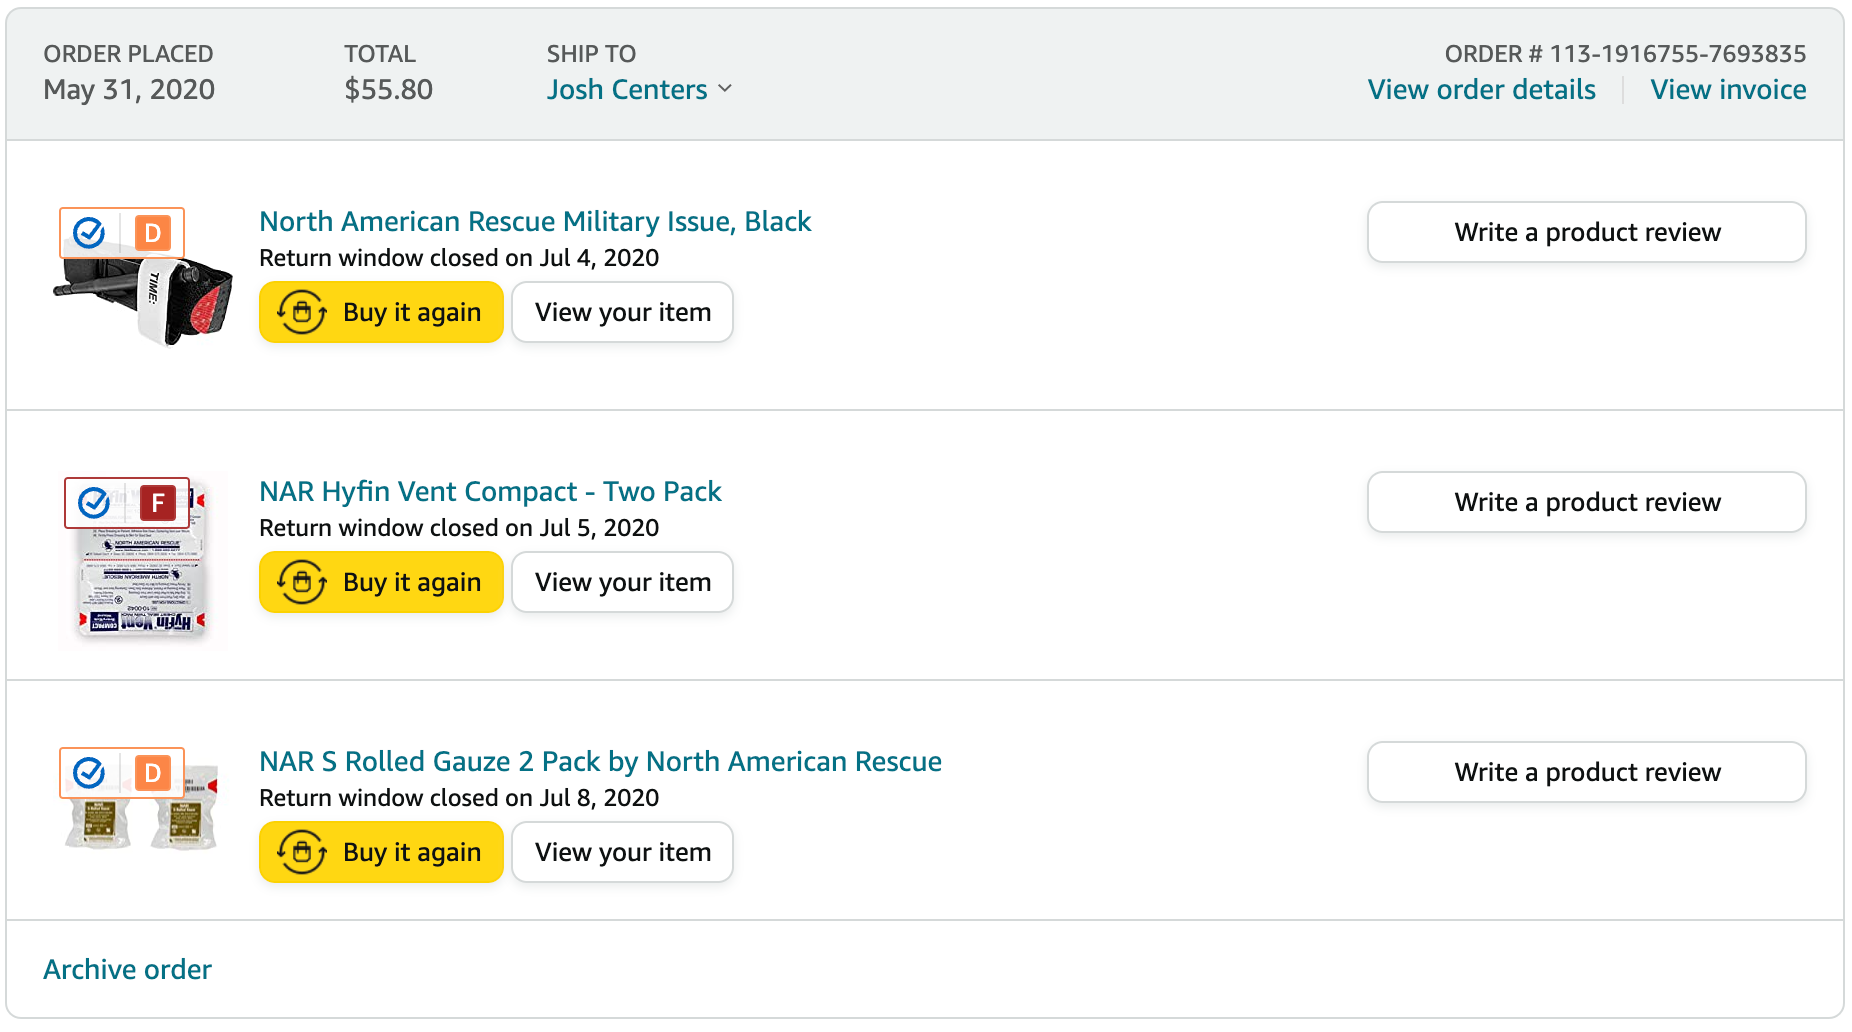Click 'Return window closed on Jul 8, 2020' text
1852x1032 pixels.
459,798
